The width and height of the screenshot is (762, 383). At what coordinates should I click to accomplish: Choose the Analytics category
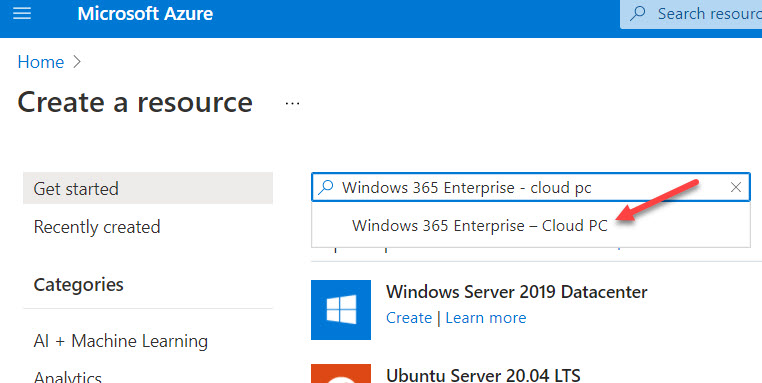[68, 377]
